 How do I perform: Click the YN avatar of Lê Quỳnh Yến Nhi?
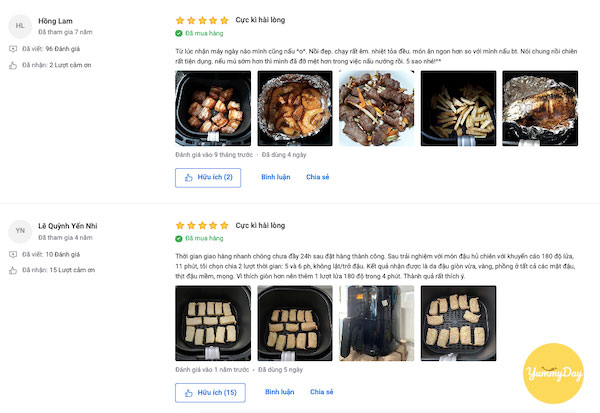[20, 231]
